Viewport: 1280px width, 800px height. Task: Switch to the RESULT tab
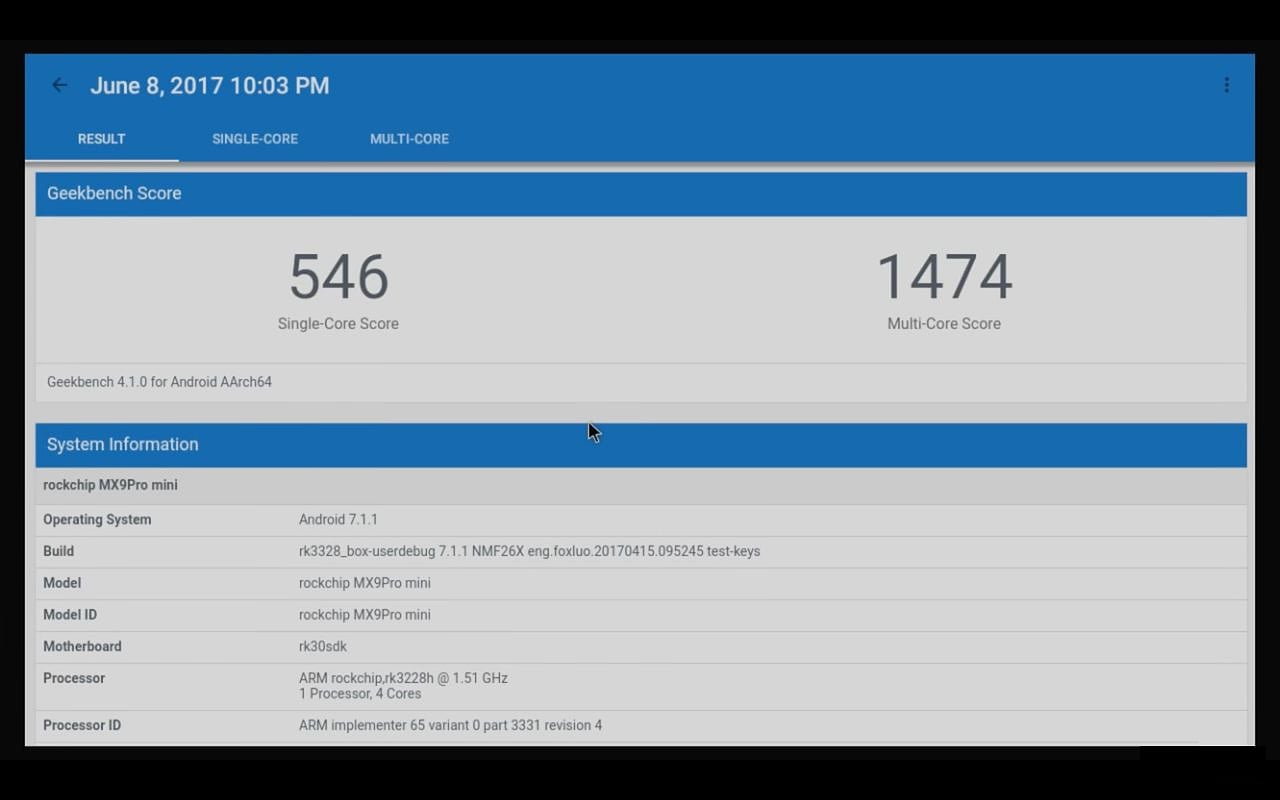click(102, 139)
